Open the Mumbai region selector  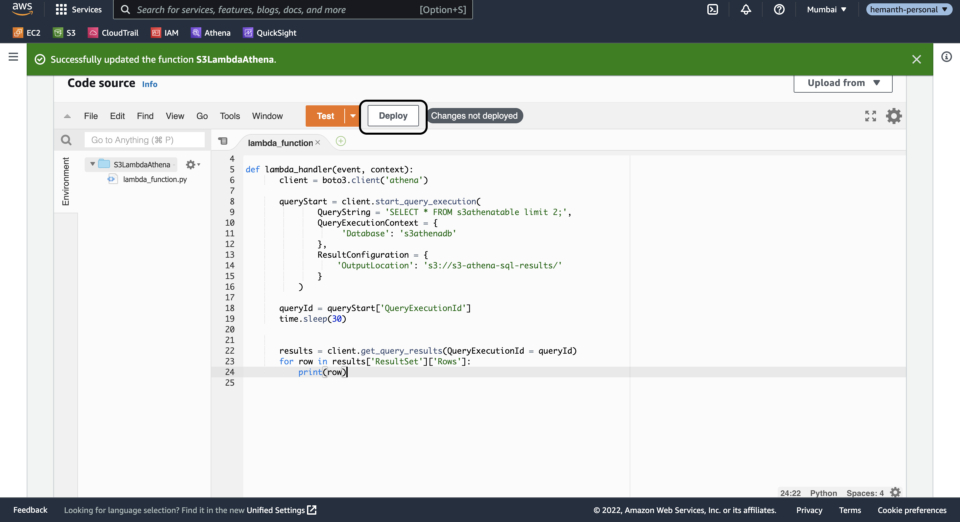[x=827, y=9]
